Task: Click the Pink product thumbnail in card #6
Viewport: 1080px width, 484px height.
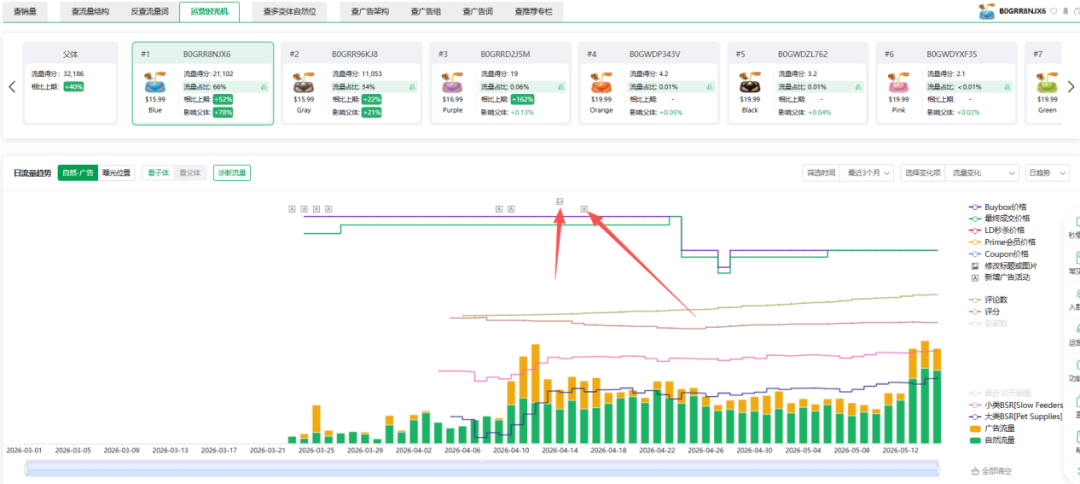Action: click(899, 84)
